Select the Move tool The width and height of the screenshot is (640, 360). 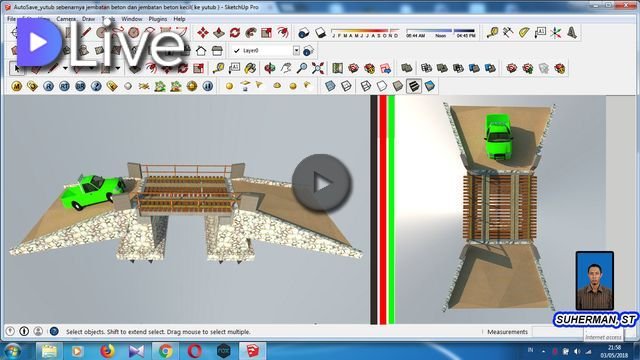pos(203,33)
